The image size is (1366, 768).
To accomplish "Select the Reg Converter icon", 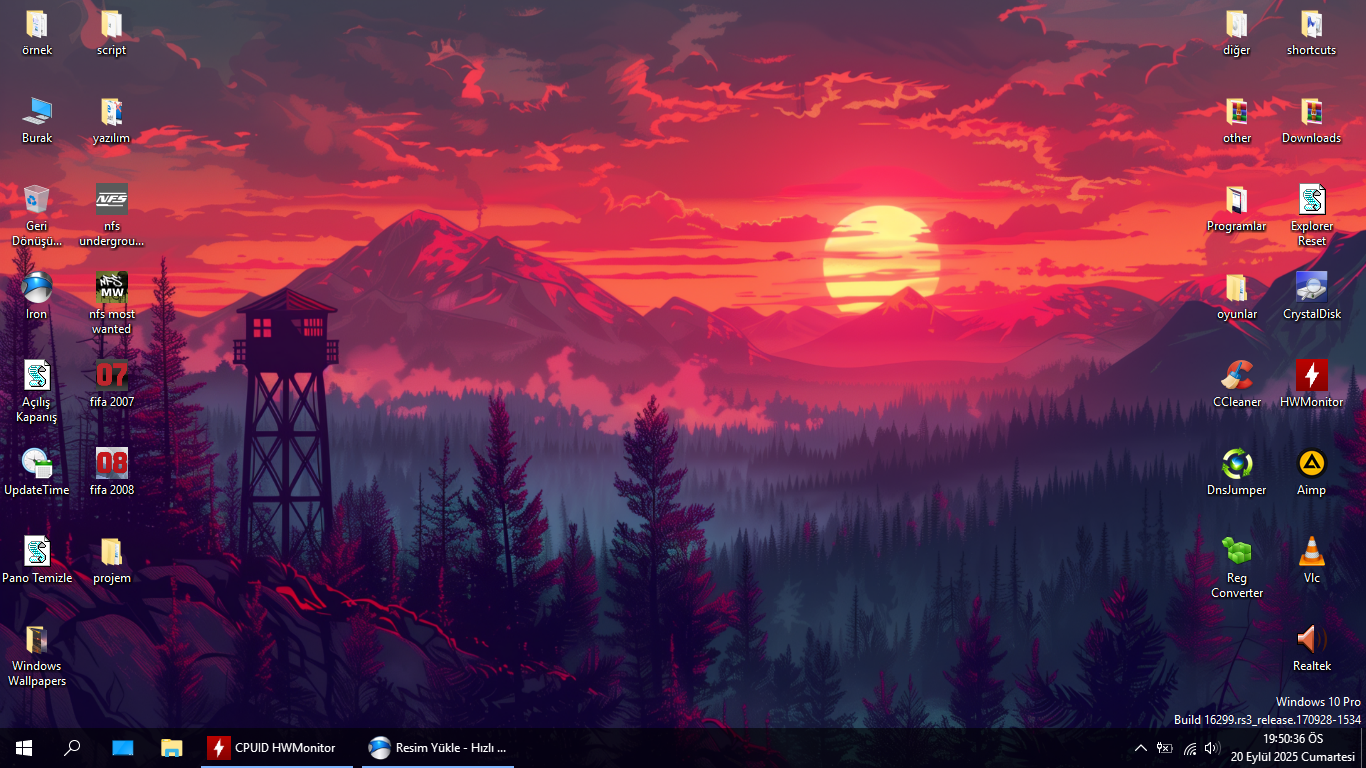I will 1237,552.
